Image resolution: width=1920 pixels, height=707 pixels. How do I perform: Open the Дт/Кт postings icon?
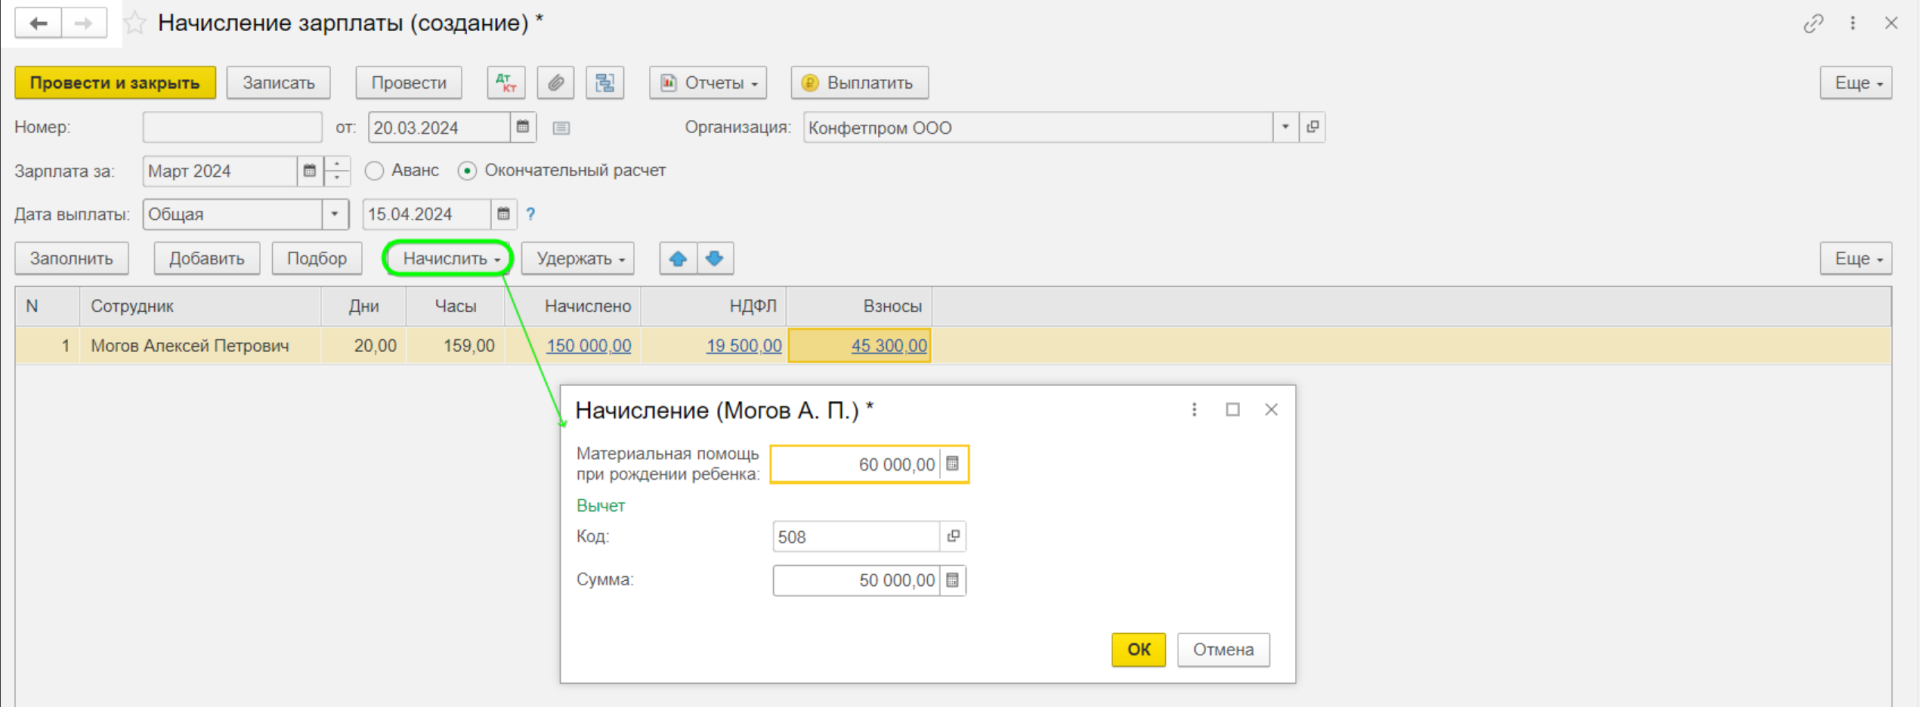(506, 83)
